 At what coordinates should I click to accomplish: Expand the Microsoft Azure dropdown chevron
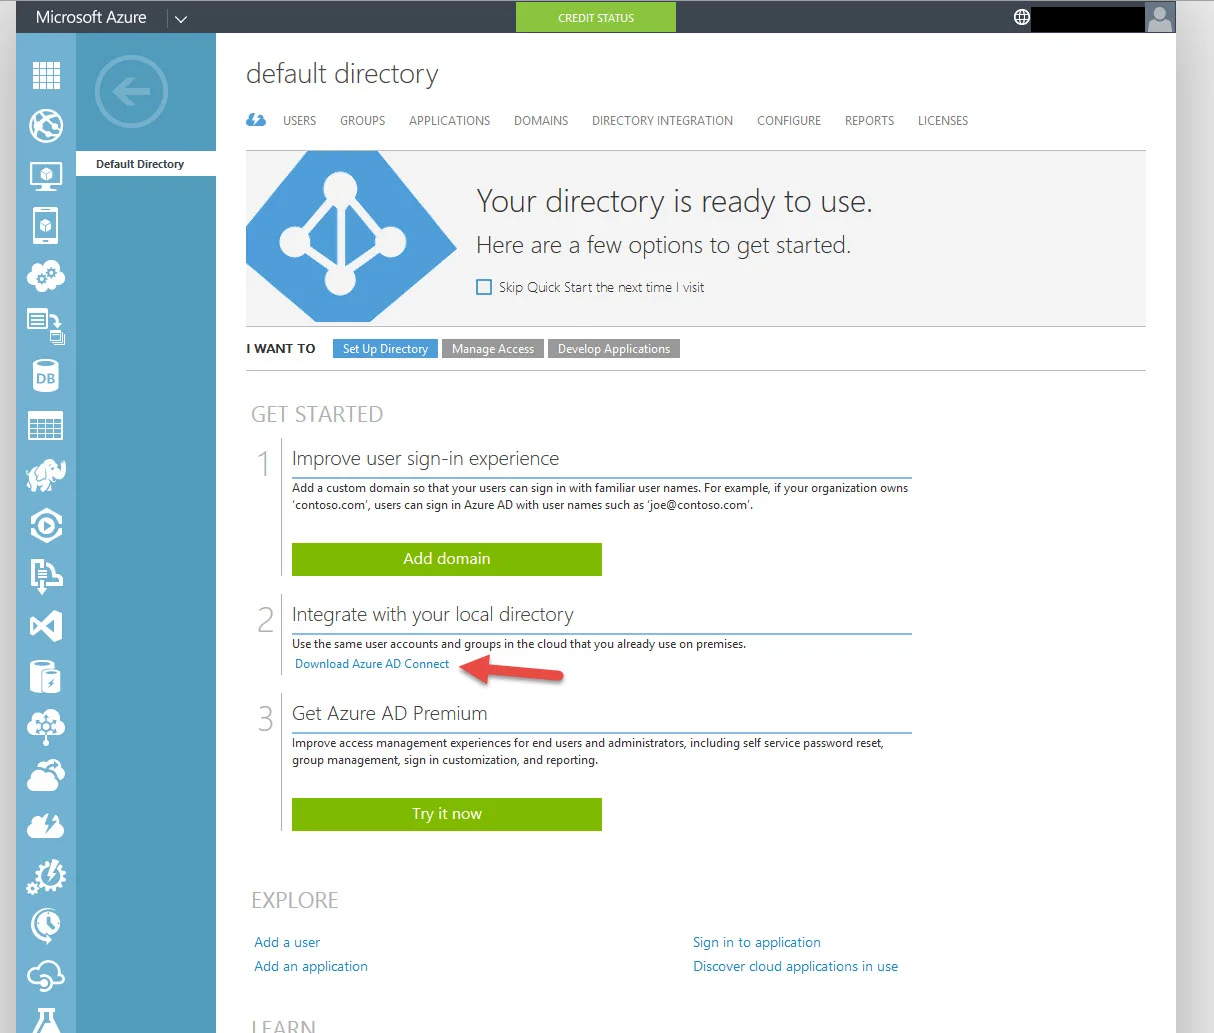tap(180, 18)
